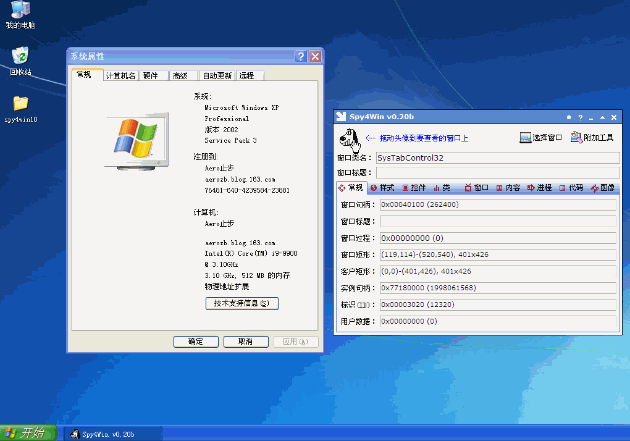Click the 窗口过程 field 0x00000000 (0)
The height and width of the screenshot is (441, 630).
(x=498, y=238)
